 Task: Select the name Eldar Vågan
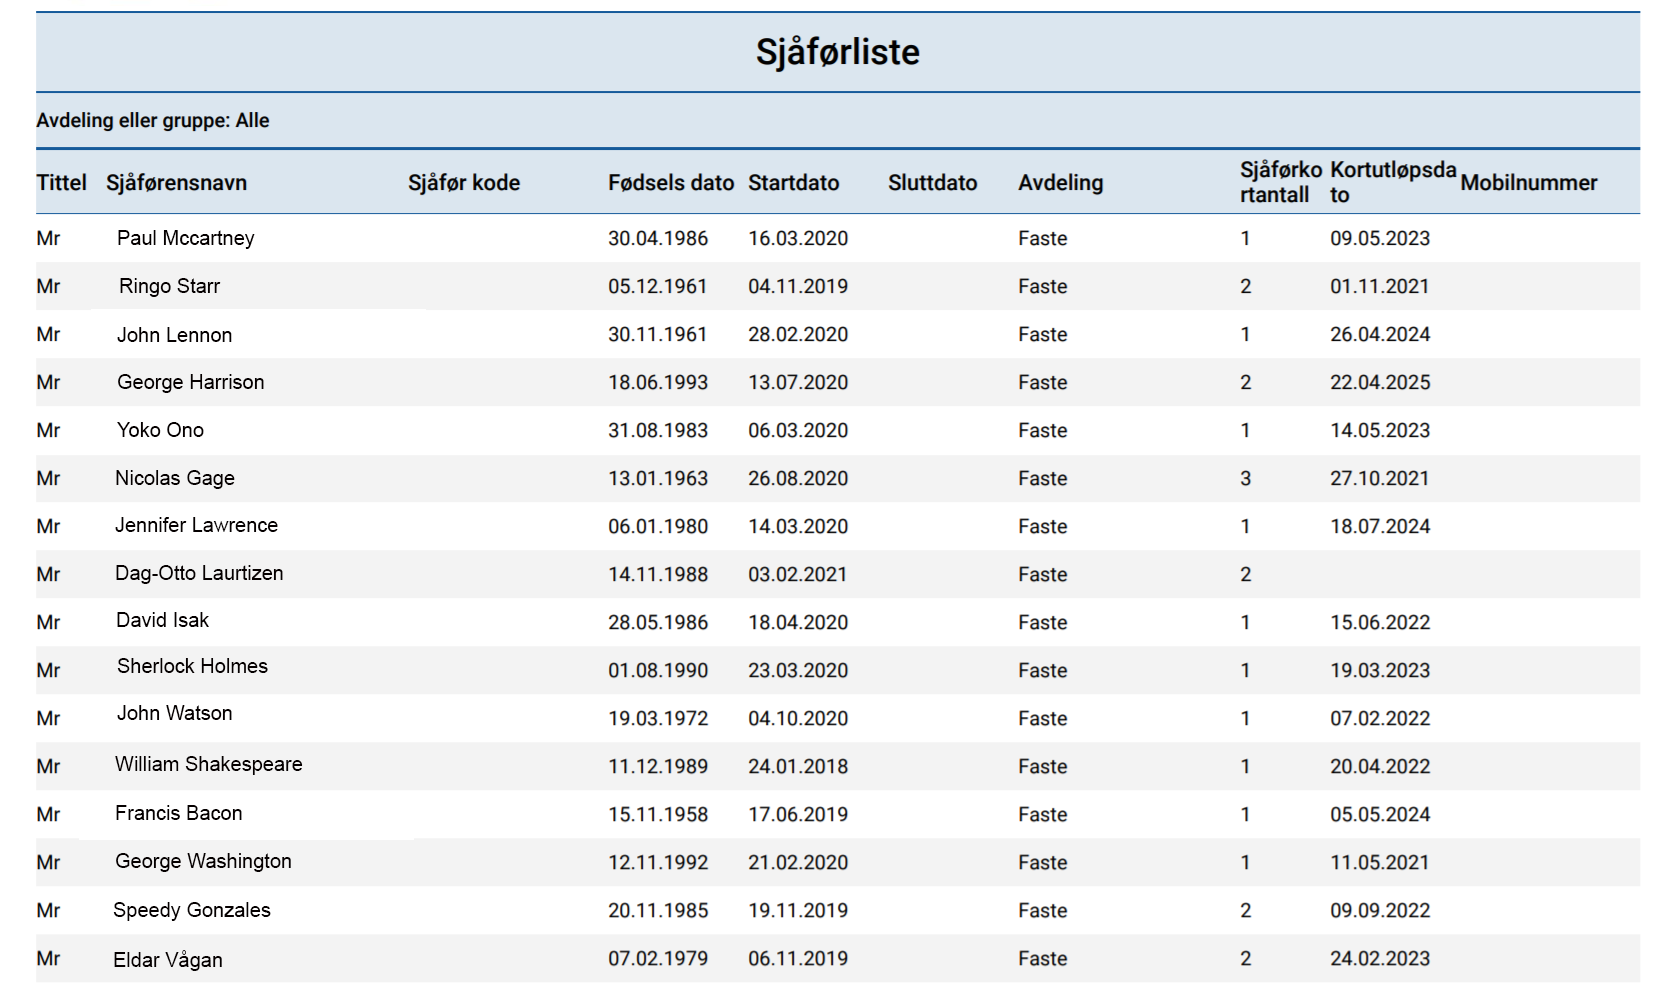(168, 960)
